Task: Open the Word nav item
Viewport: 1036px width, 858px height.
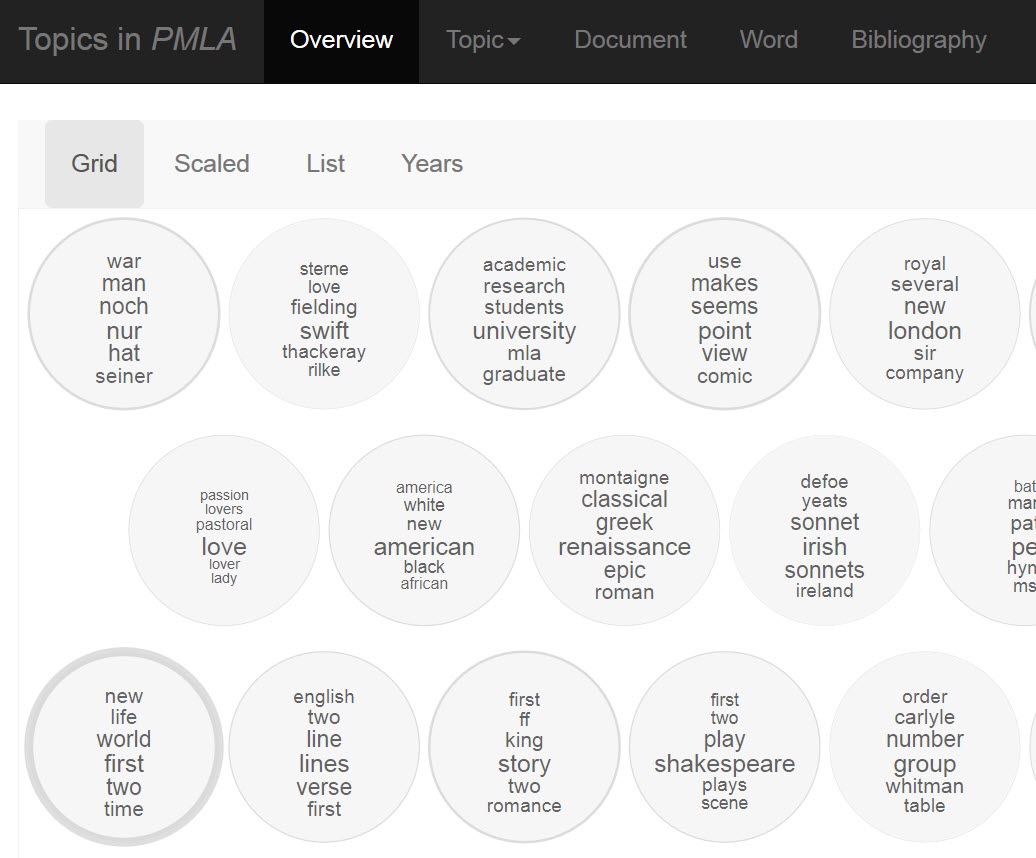Action: click(x=768, y=40)
